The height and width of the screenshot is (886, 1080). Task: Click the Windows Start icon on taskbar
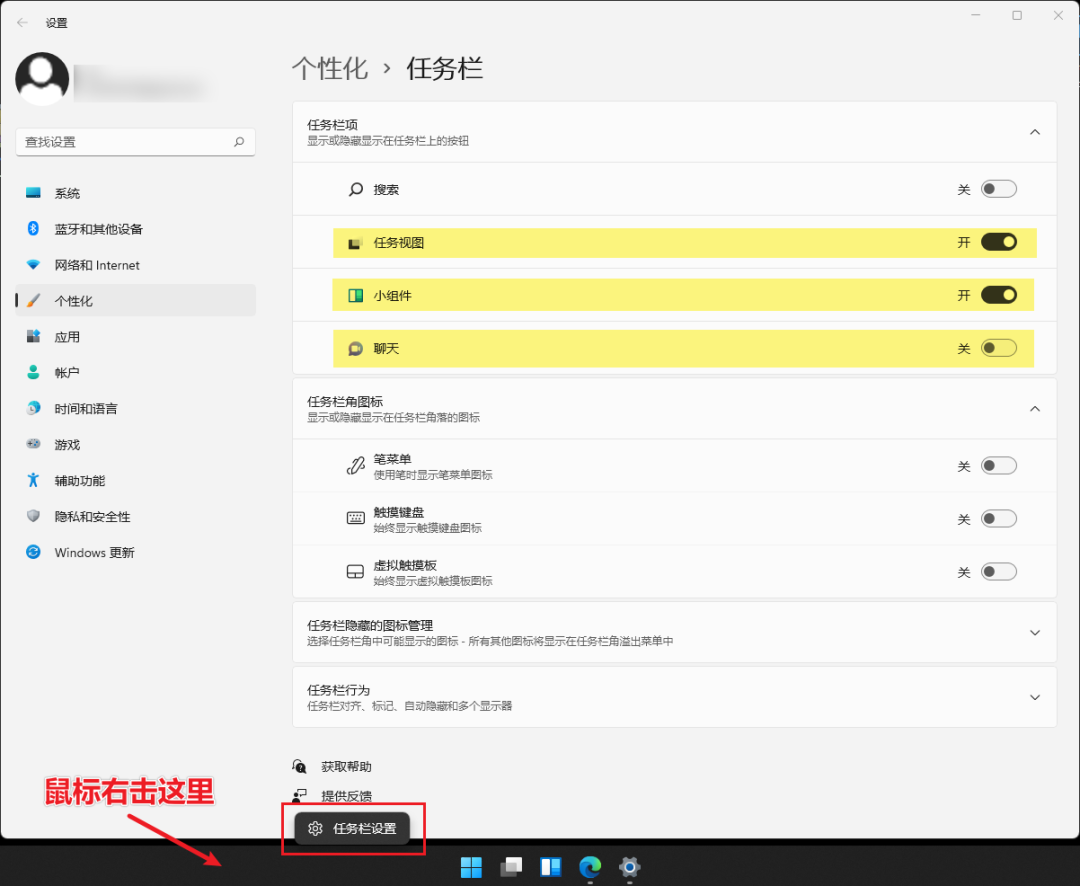[470, 866]
